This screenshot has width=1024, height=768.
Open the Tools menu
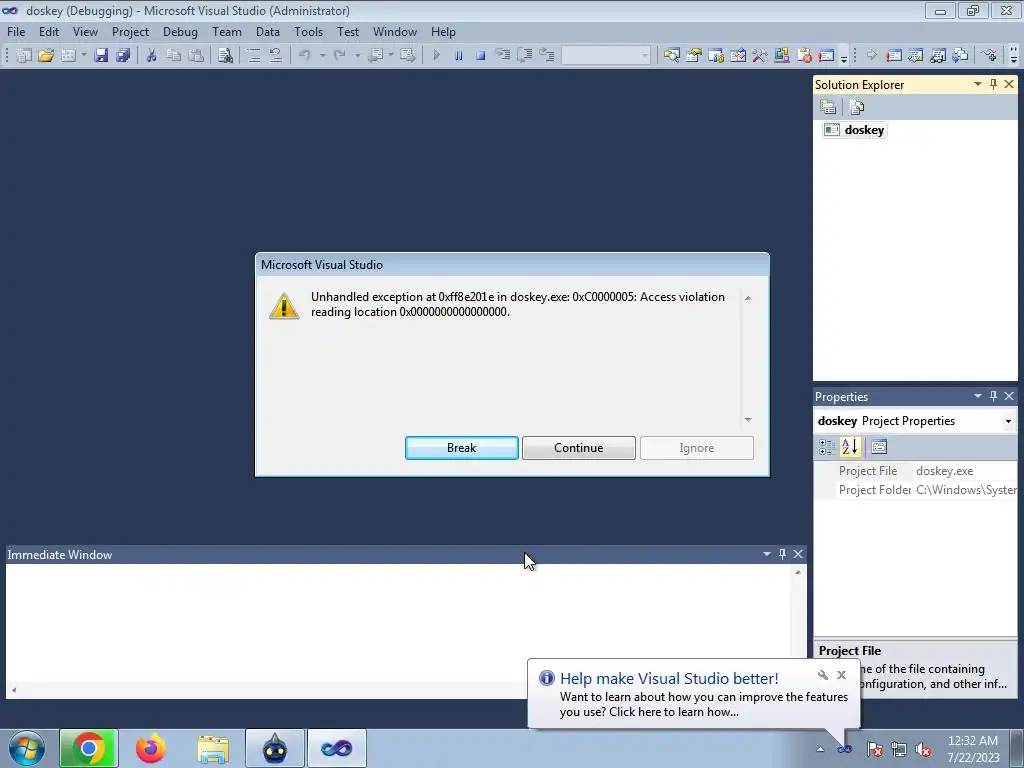pos(308,32)
